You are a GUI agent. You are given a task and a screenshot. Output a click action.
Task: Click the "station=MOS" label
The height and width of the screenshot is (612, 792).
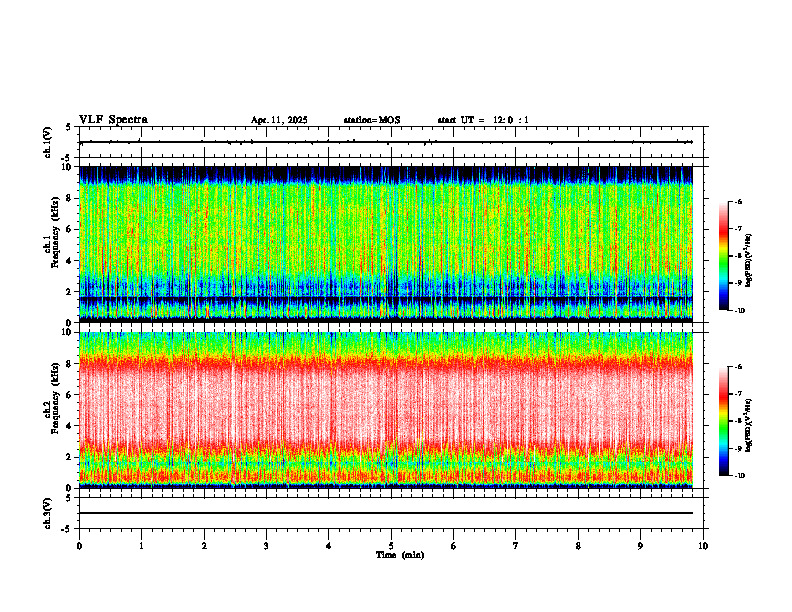coord(372,120)
